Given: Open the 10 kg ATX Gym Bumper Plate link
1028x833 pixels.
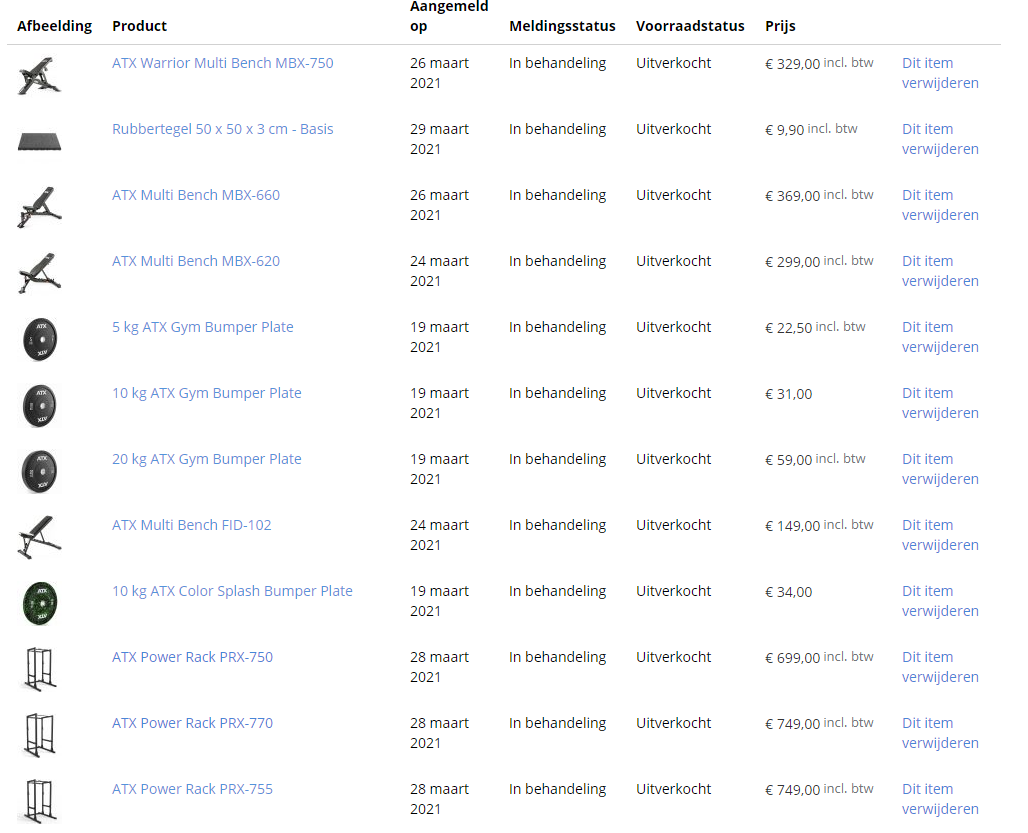Looking at the screenshot, I should pyautogui.click(x=206, y=393).
